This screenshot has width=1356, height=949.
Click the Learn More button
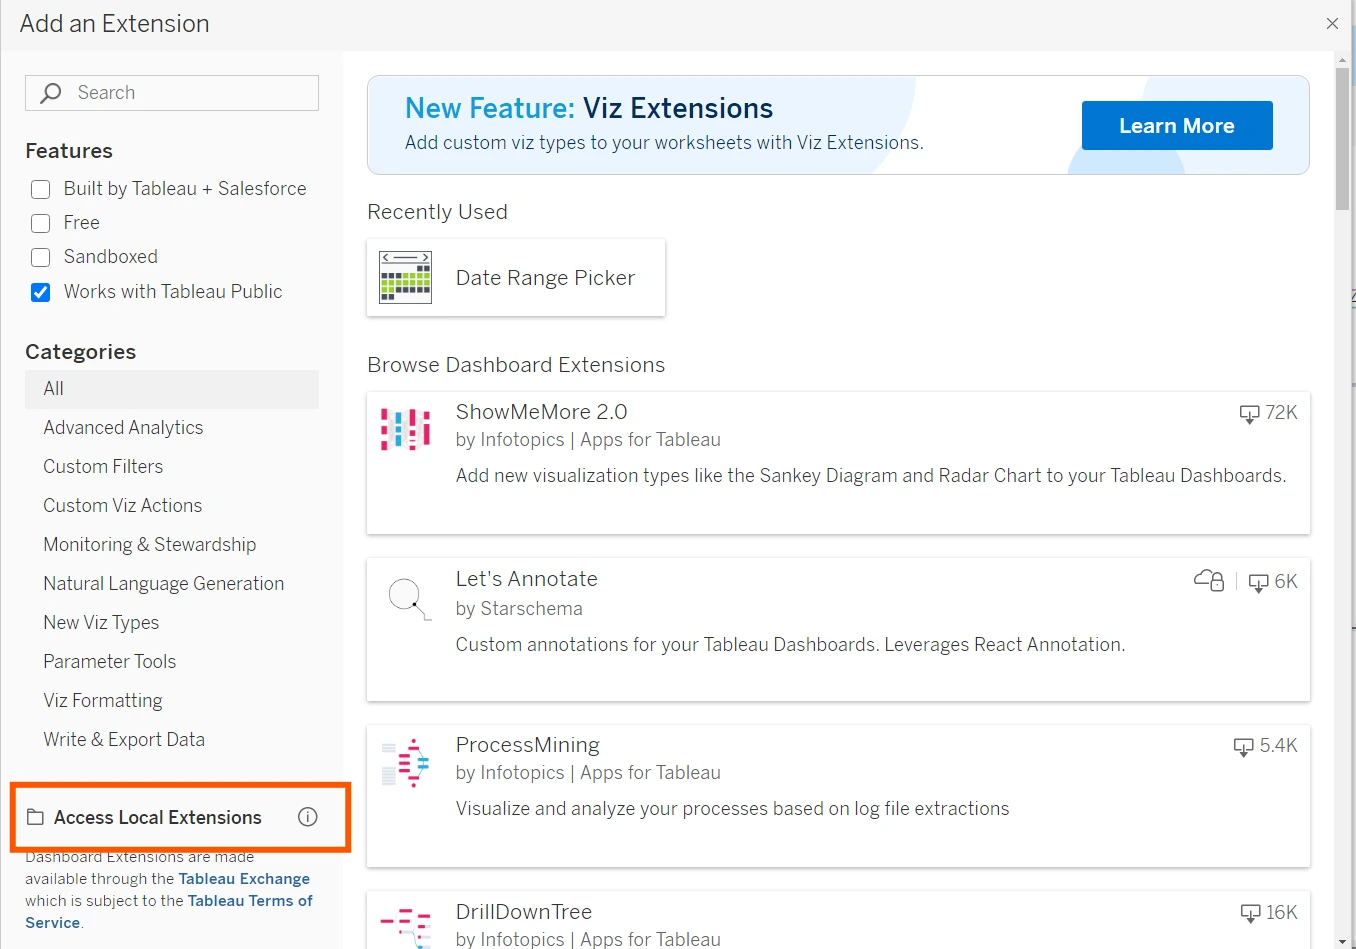point(1177,126)
